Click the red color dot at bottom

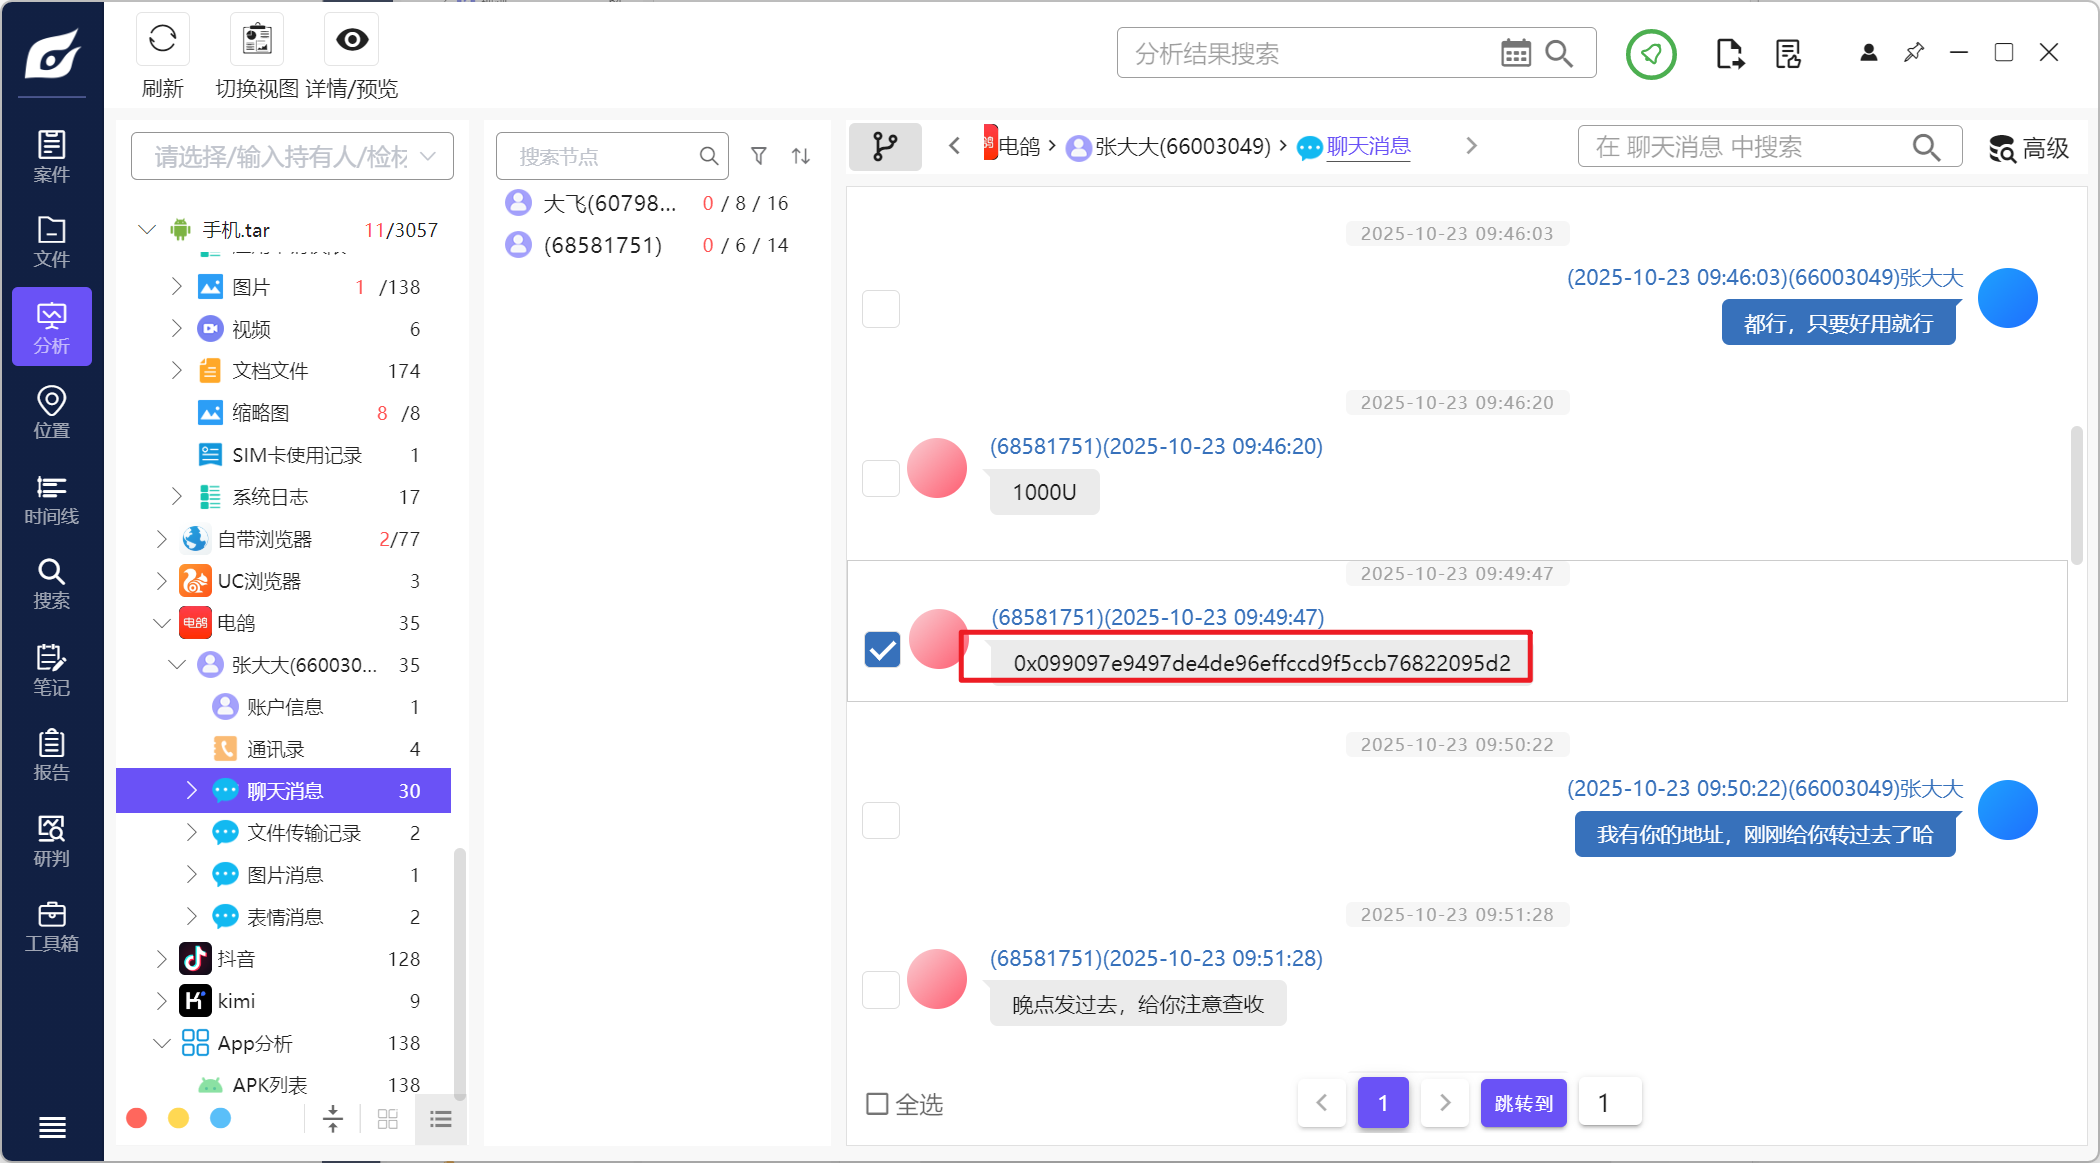tap(137, 1118)
